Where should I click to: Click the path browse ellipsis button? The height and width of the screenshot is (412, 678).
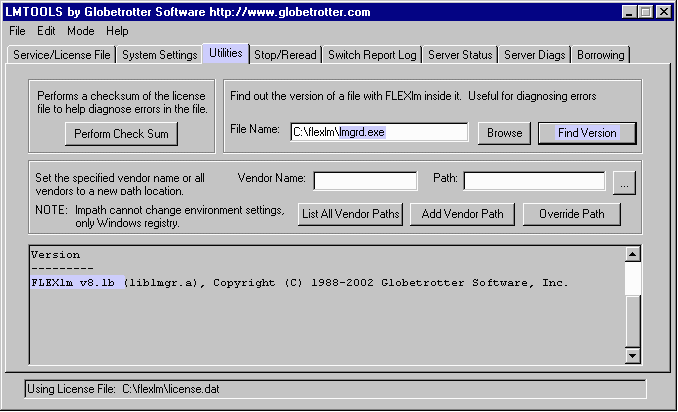(x=624, y=183)
